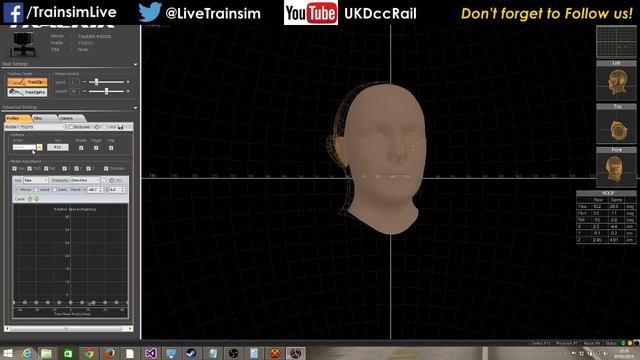Viewport: 640px width, 360px height.
Task: Open the Axis Yaw dropdown
Action: [x=36, y=180]
